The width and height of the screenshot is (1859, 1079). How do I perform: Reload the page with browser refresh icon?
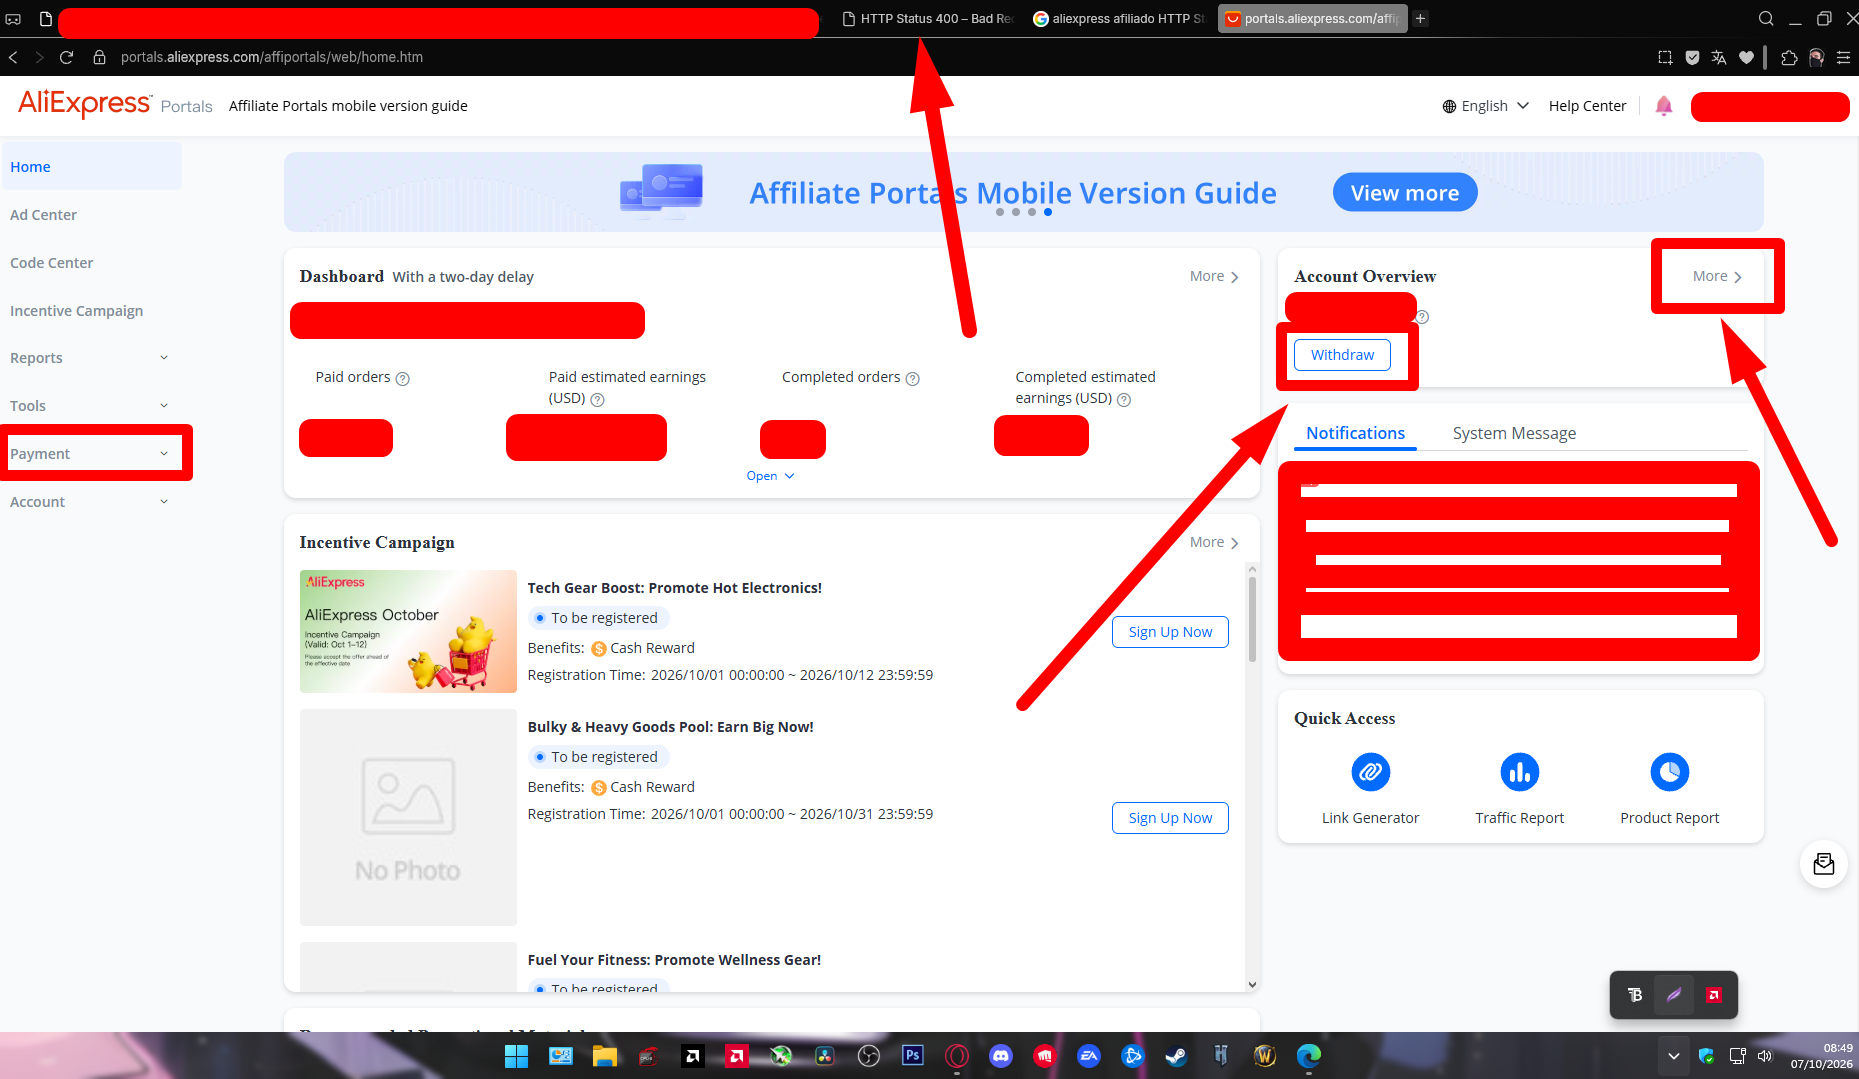(x=67, y=57)
